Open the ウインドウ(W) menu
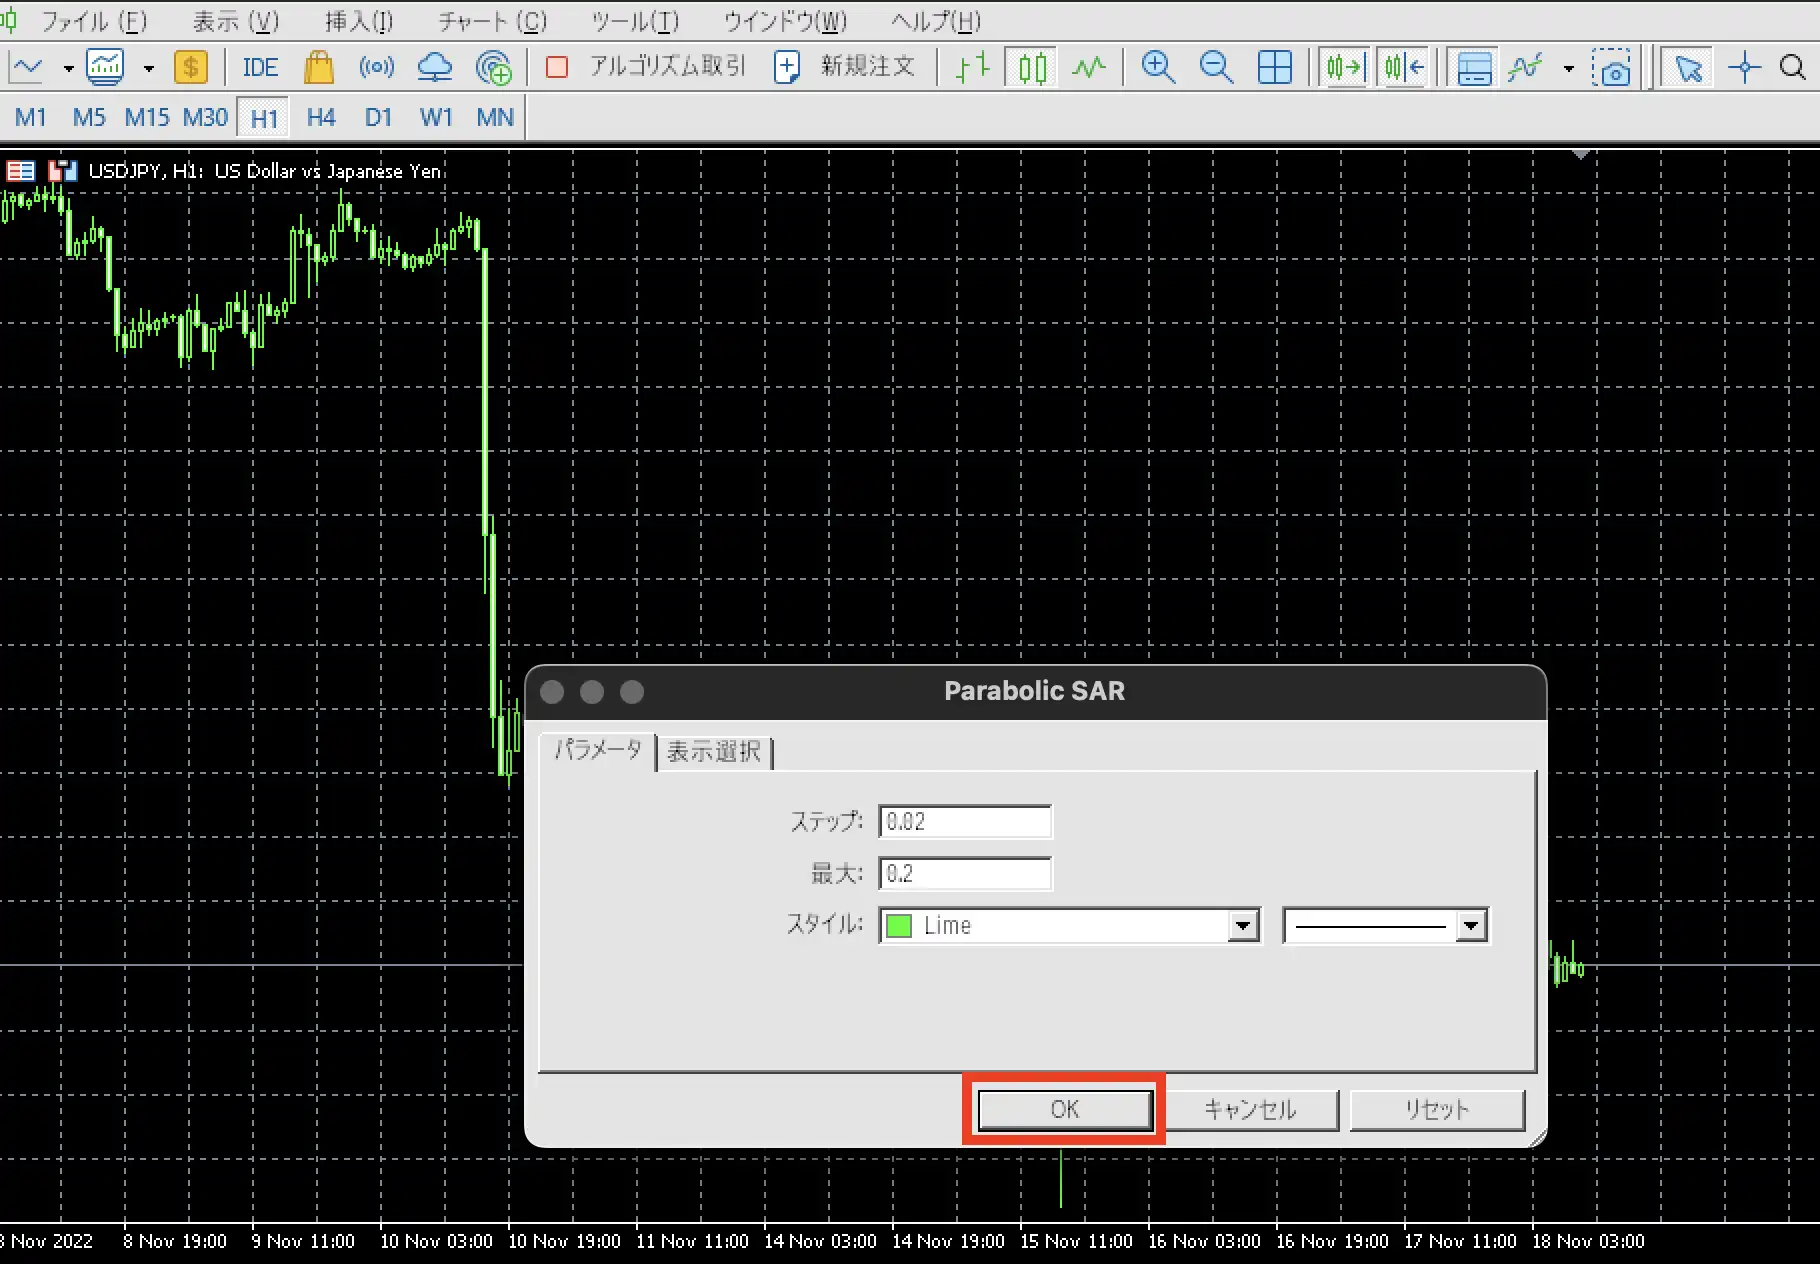This screenshot has height=1264, width=1820. [x=785, y=21]
